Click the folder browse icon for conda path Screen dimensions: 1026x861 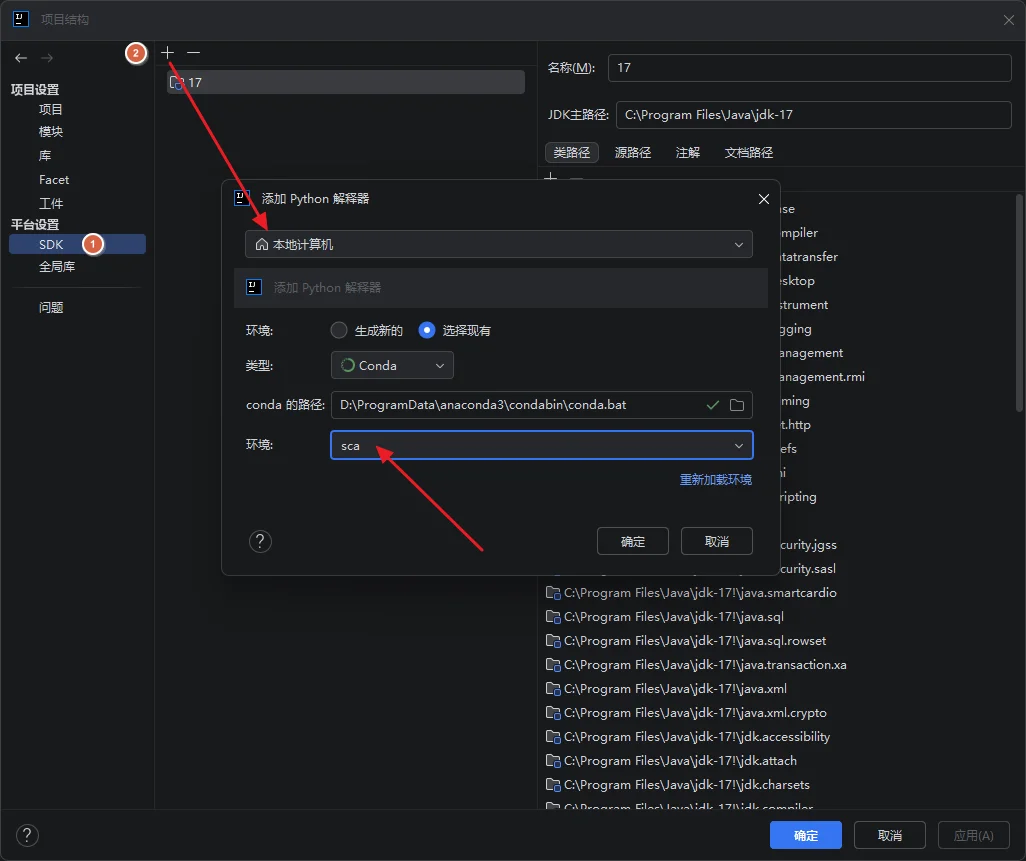[x=737, y=405]
